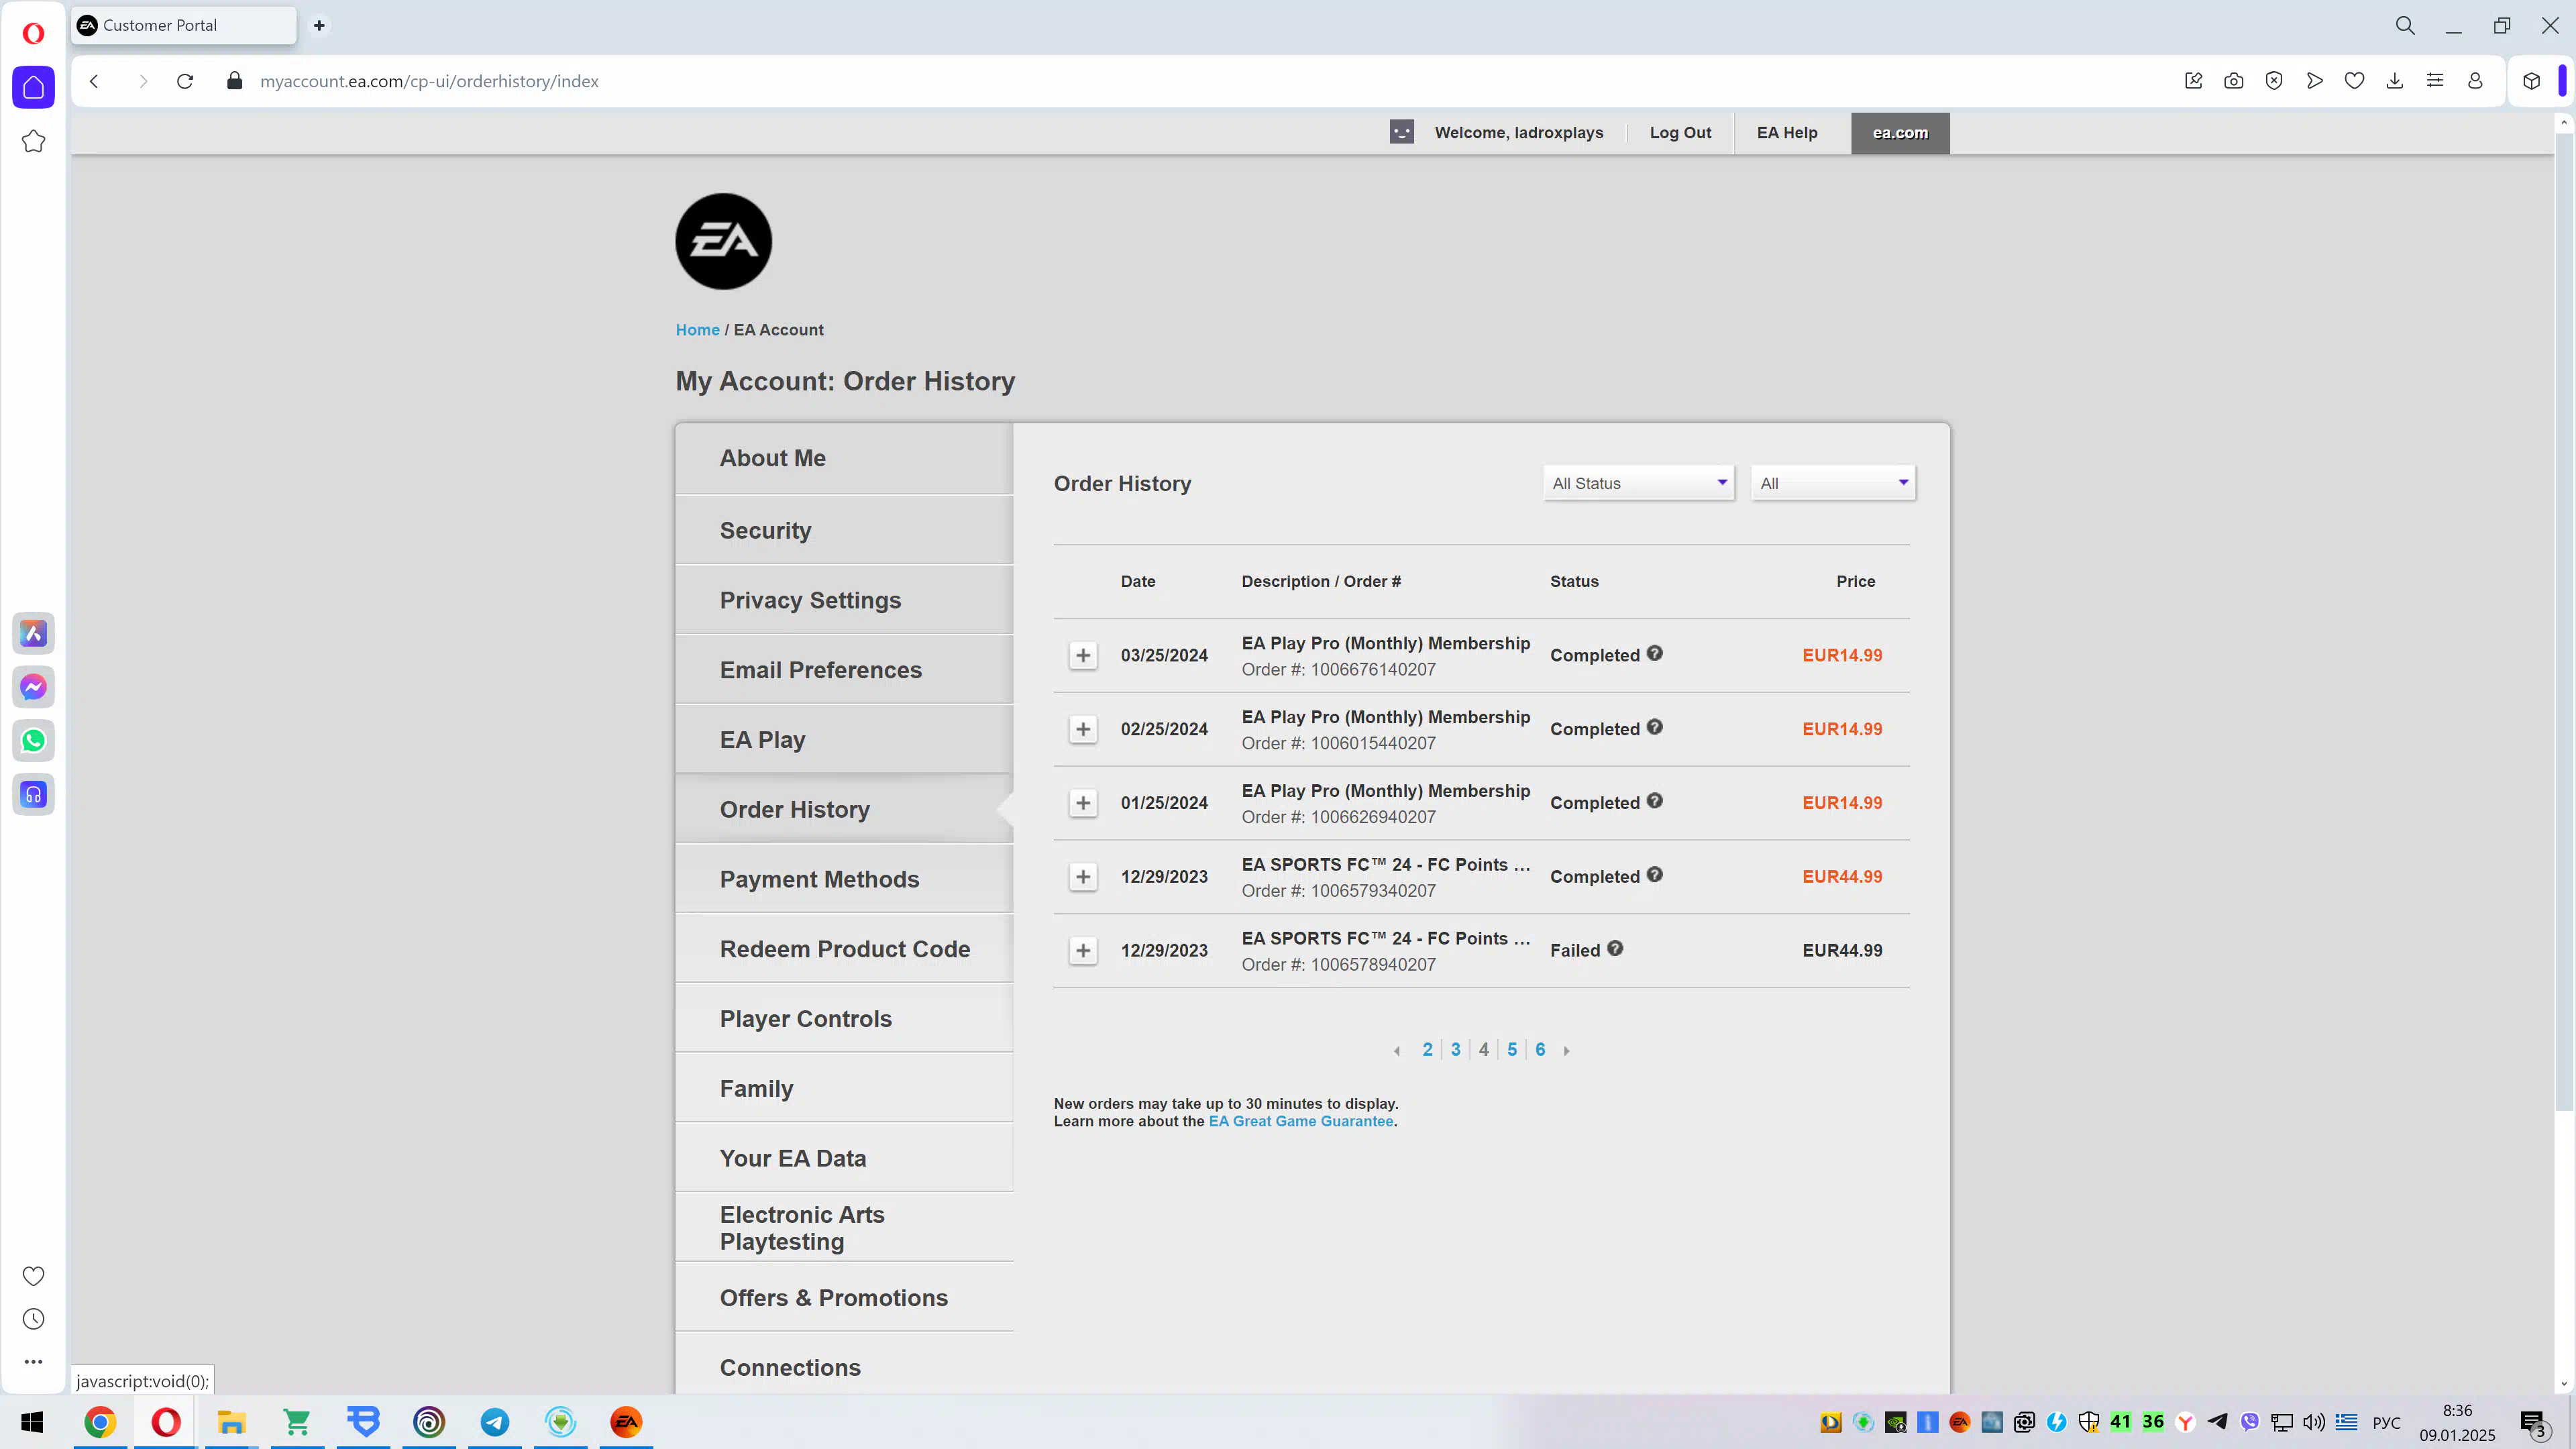Go to order history page 2
The height and width of the screenshot is (1449, 2576).
click(x=1427, y=1049)
